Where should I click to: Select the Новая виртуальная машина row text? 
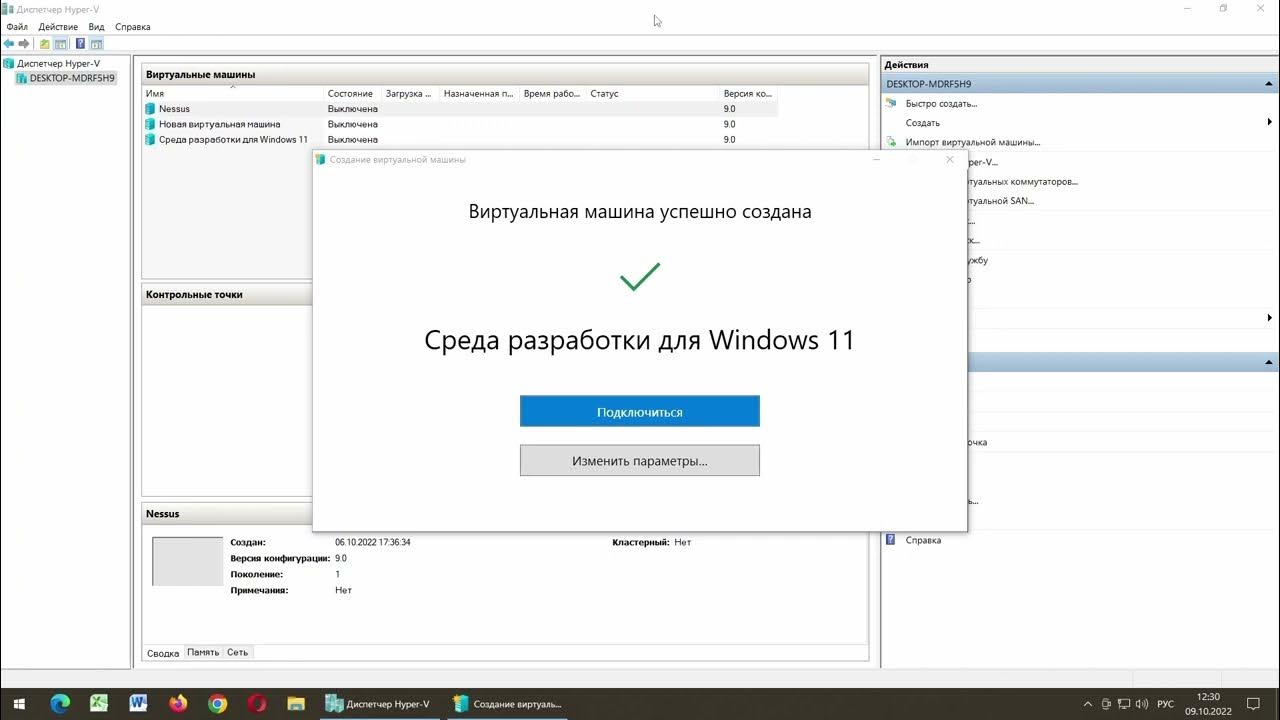[x=219, y=124]
